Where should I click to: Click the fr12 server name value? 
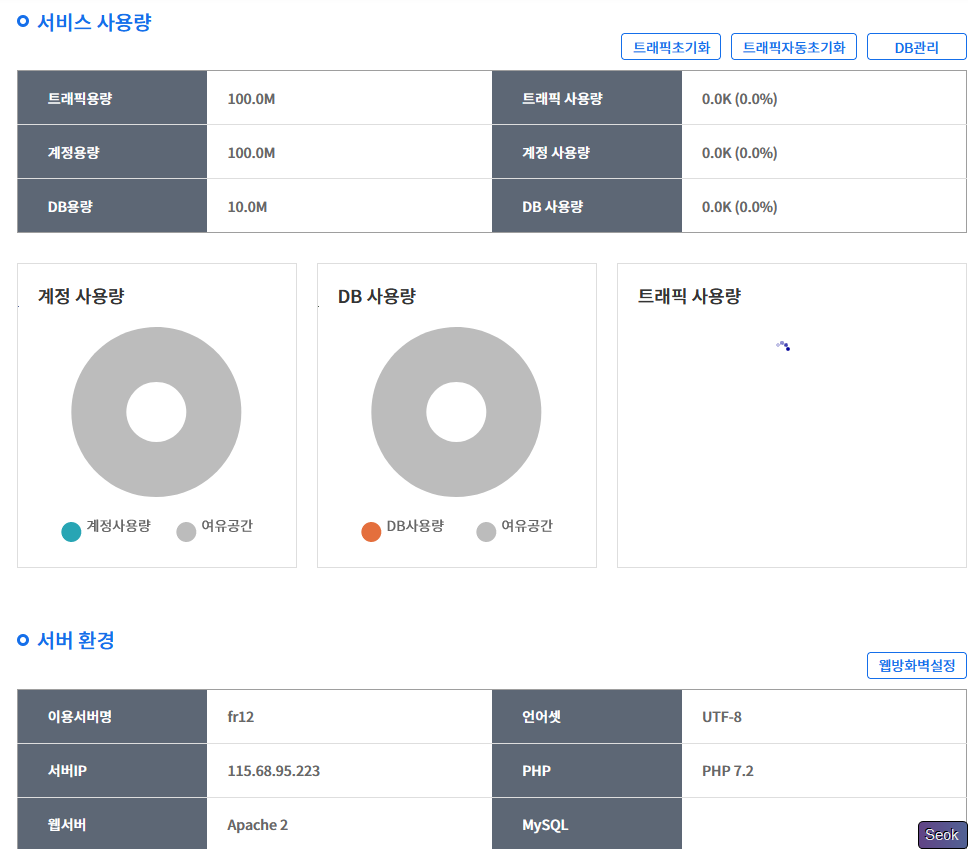[240, 717]
